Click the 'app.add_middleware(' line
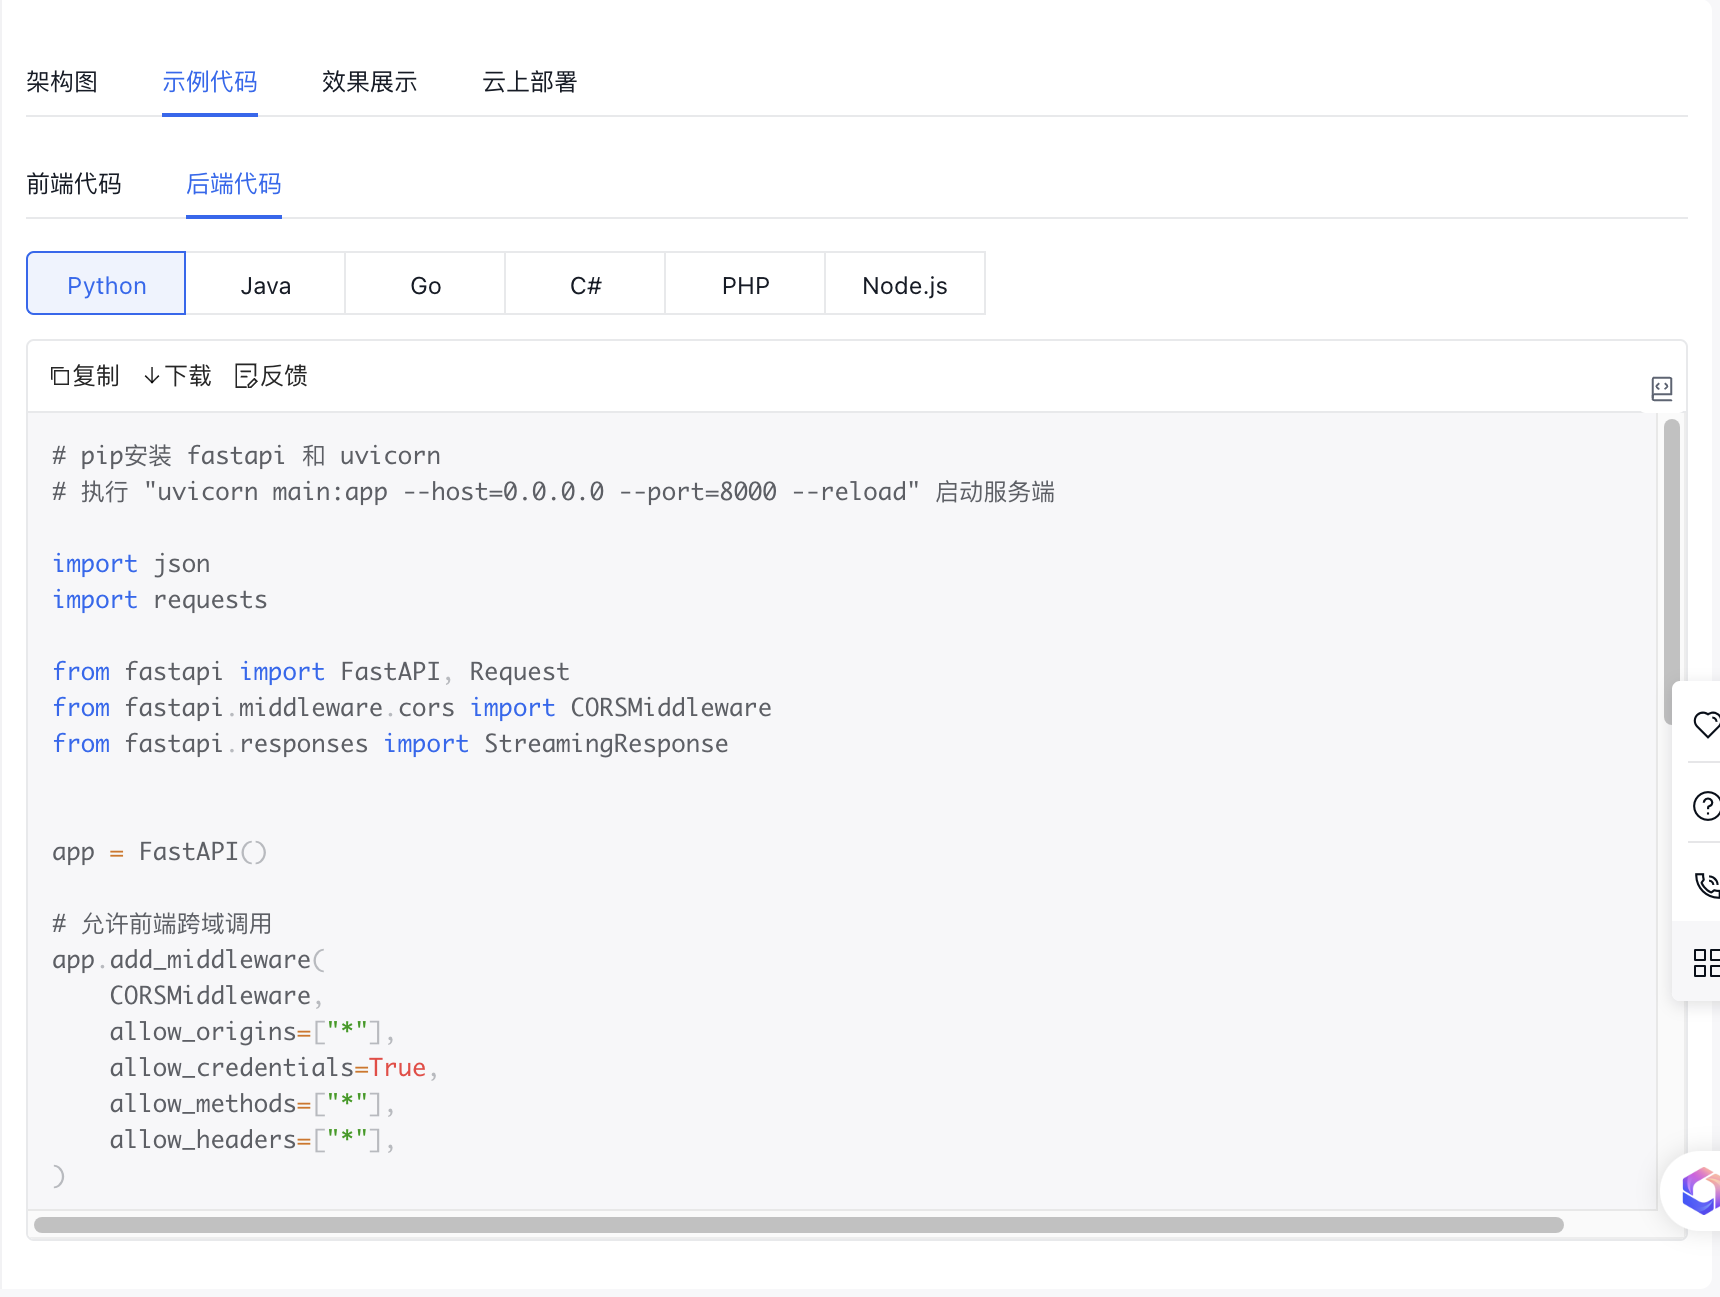1720x1297 pixels. click(x=189, y=960)
